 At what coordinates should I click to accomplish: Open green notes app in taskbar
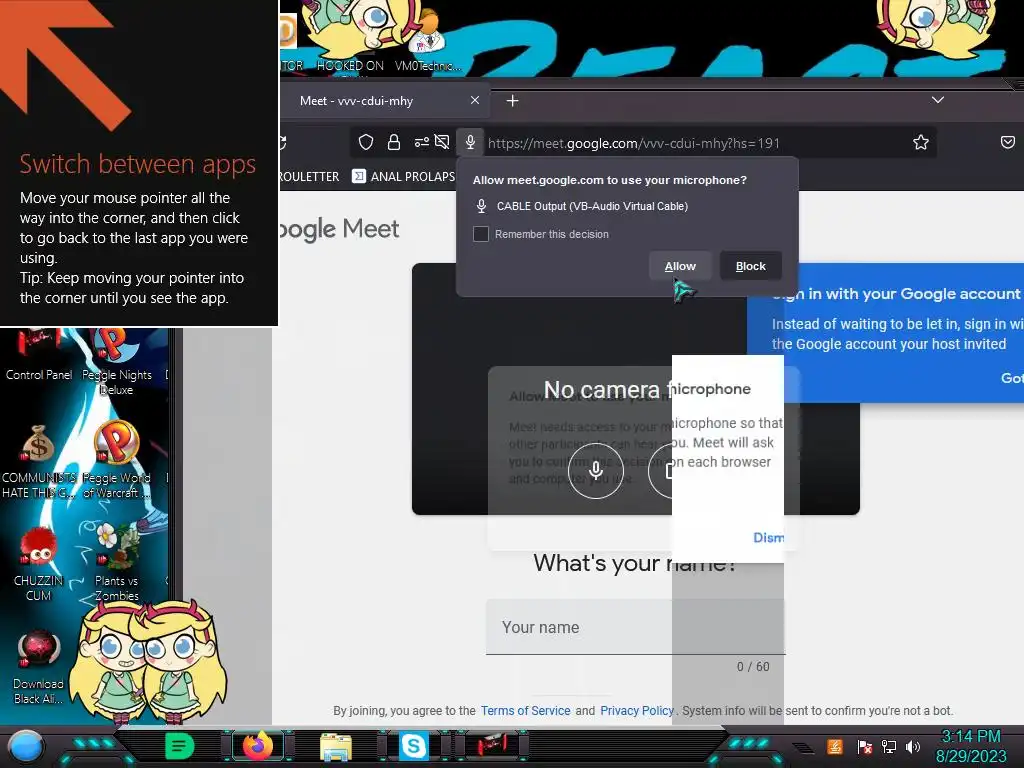(180, 746)
